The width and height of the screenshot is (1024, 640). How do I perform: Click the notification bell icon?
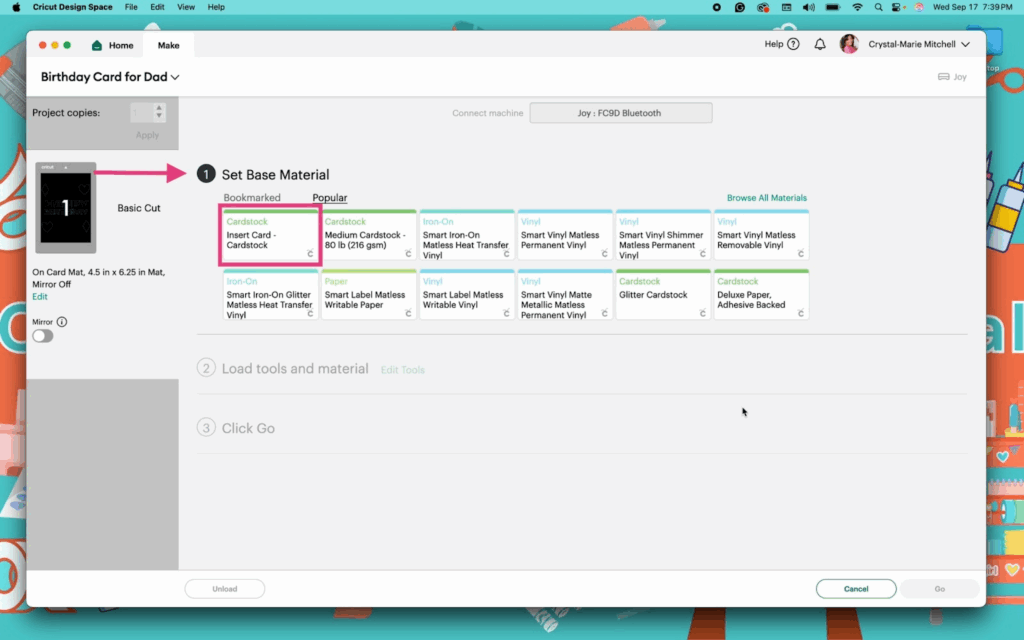point(820,45)
